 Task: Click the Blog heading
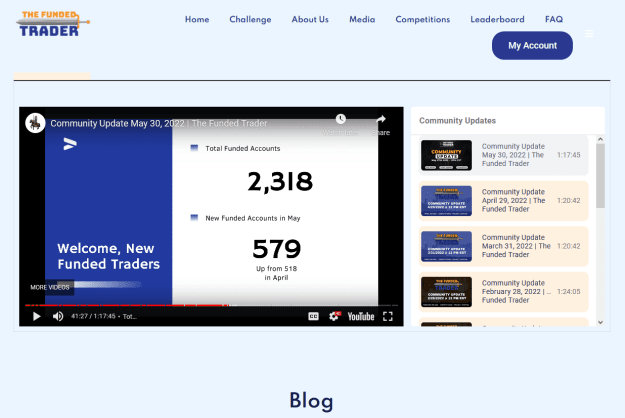311,400
